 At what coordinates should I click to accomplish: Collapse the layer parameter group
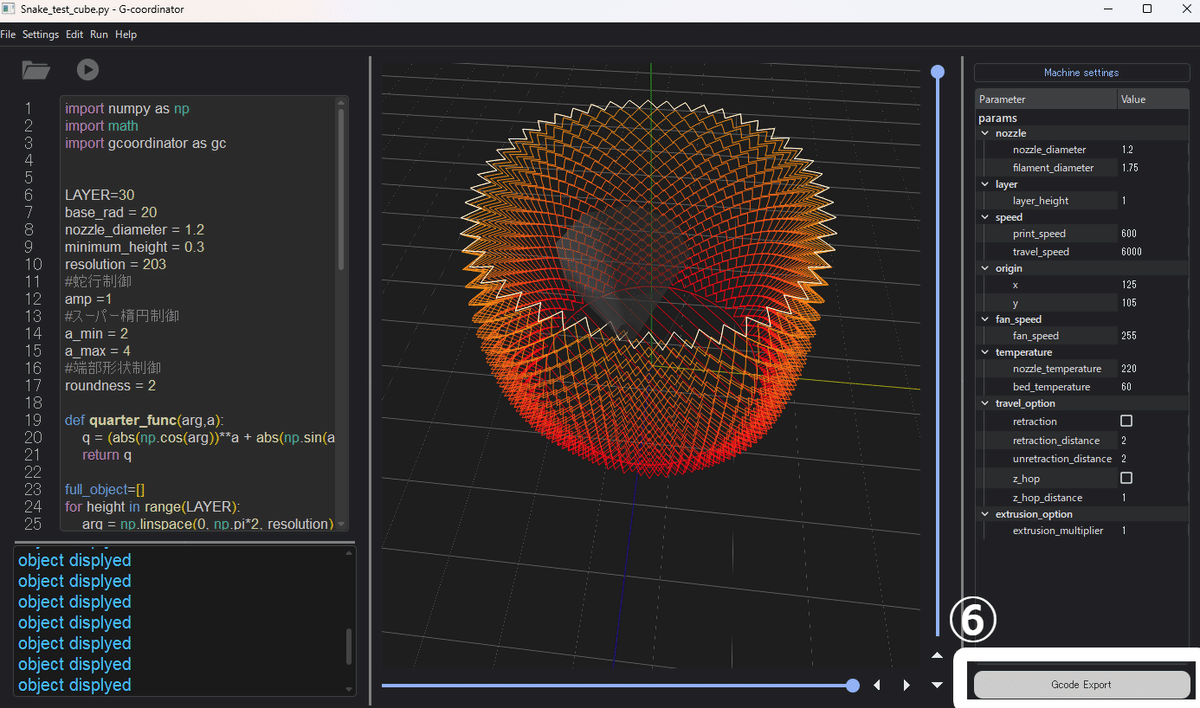(984, 184)
